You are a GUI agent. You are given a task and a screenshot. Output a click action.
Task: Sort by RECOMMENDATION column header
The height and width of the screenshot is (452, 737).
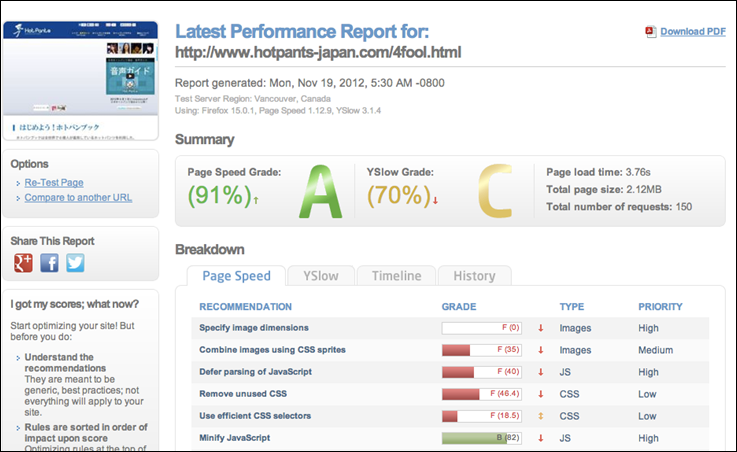245,307
